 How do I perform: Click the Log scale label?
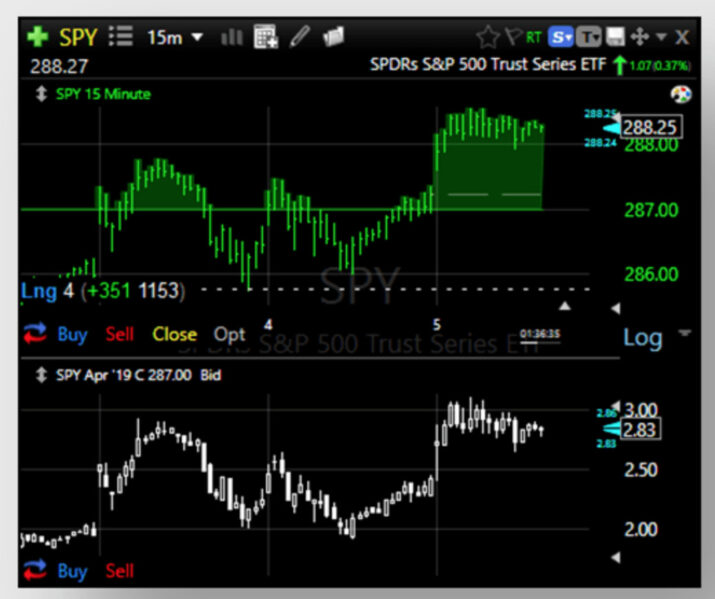[x=642, y=338]
